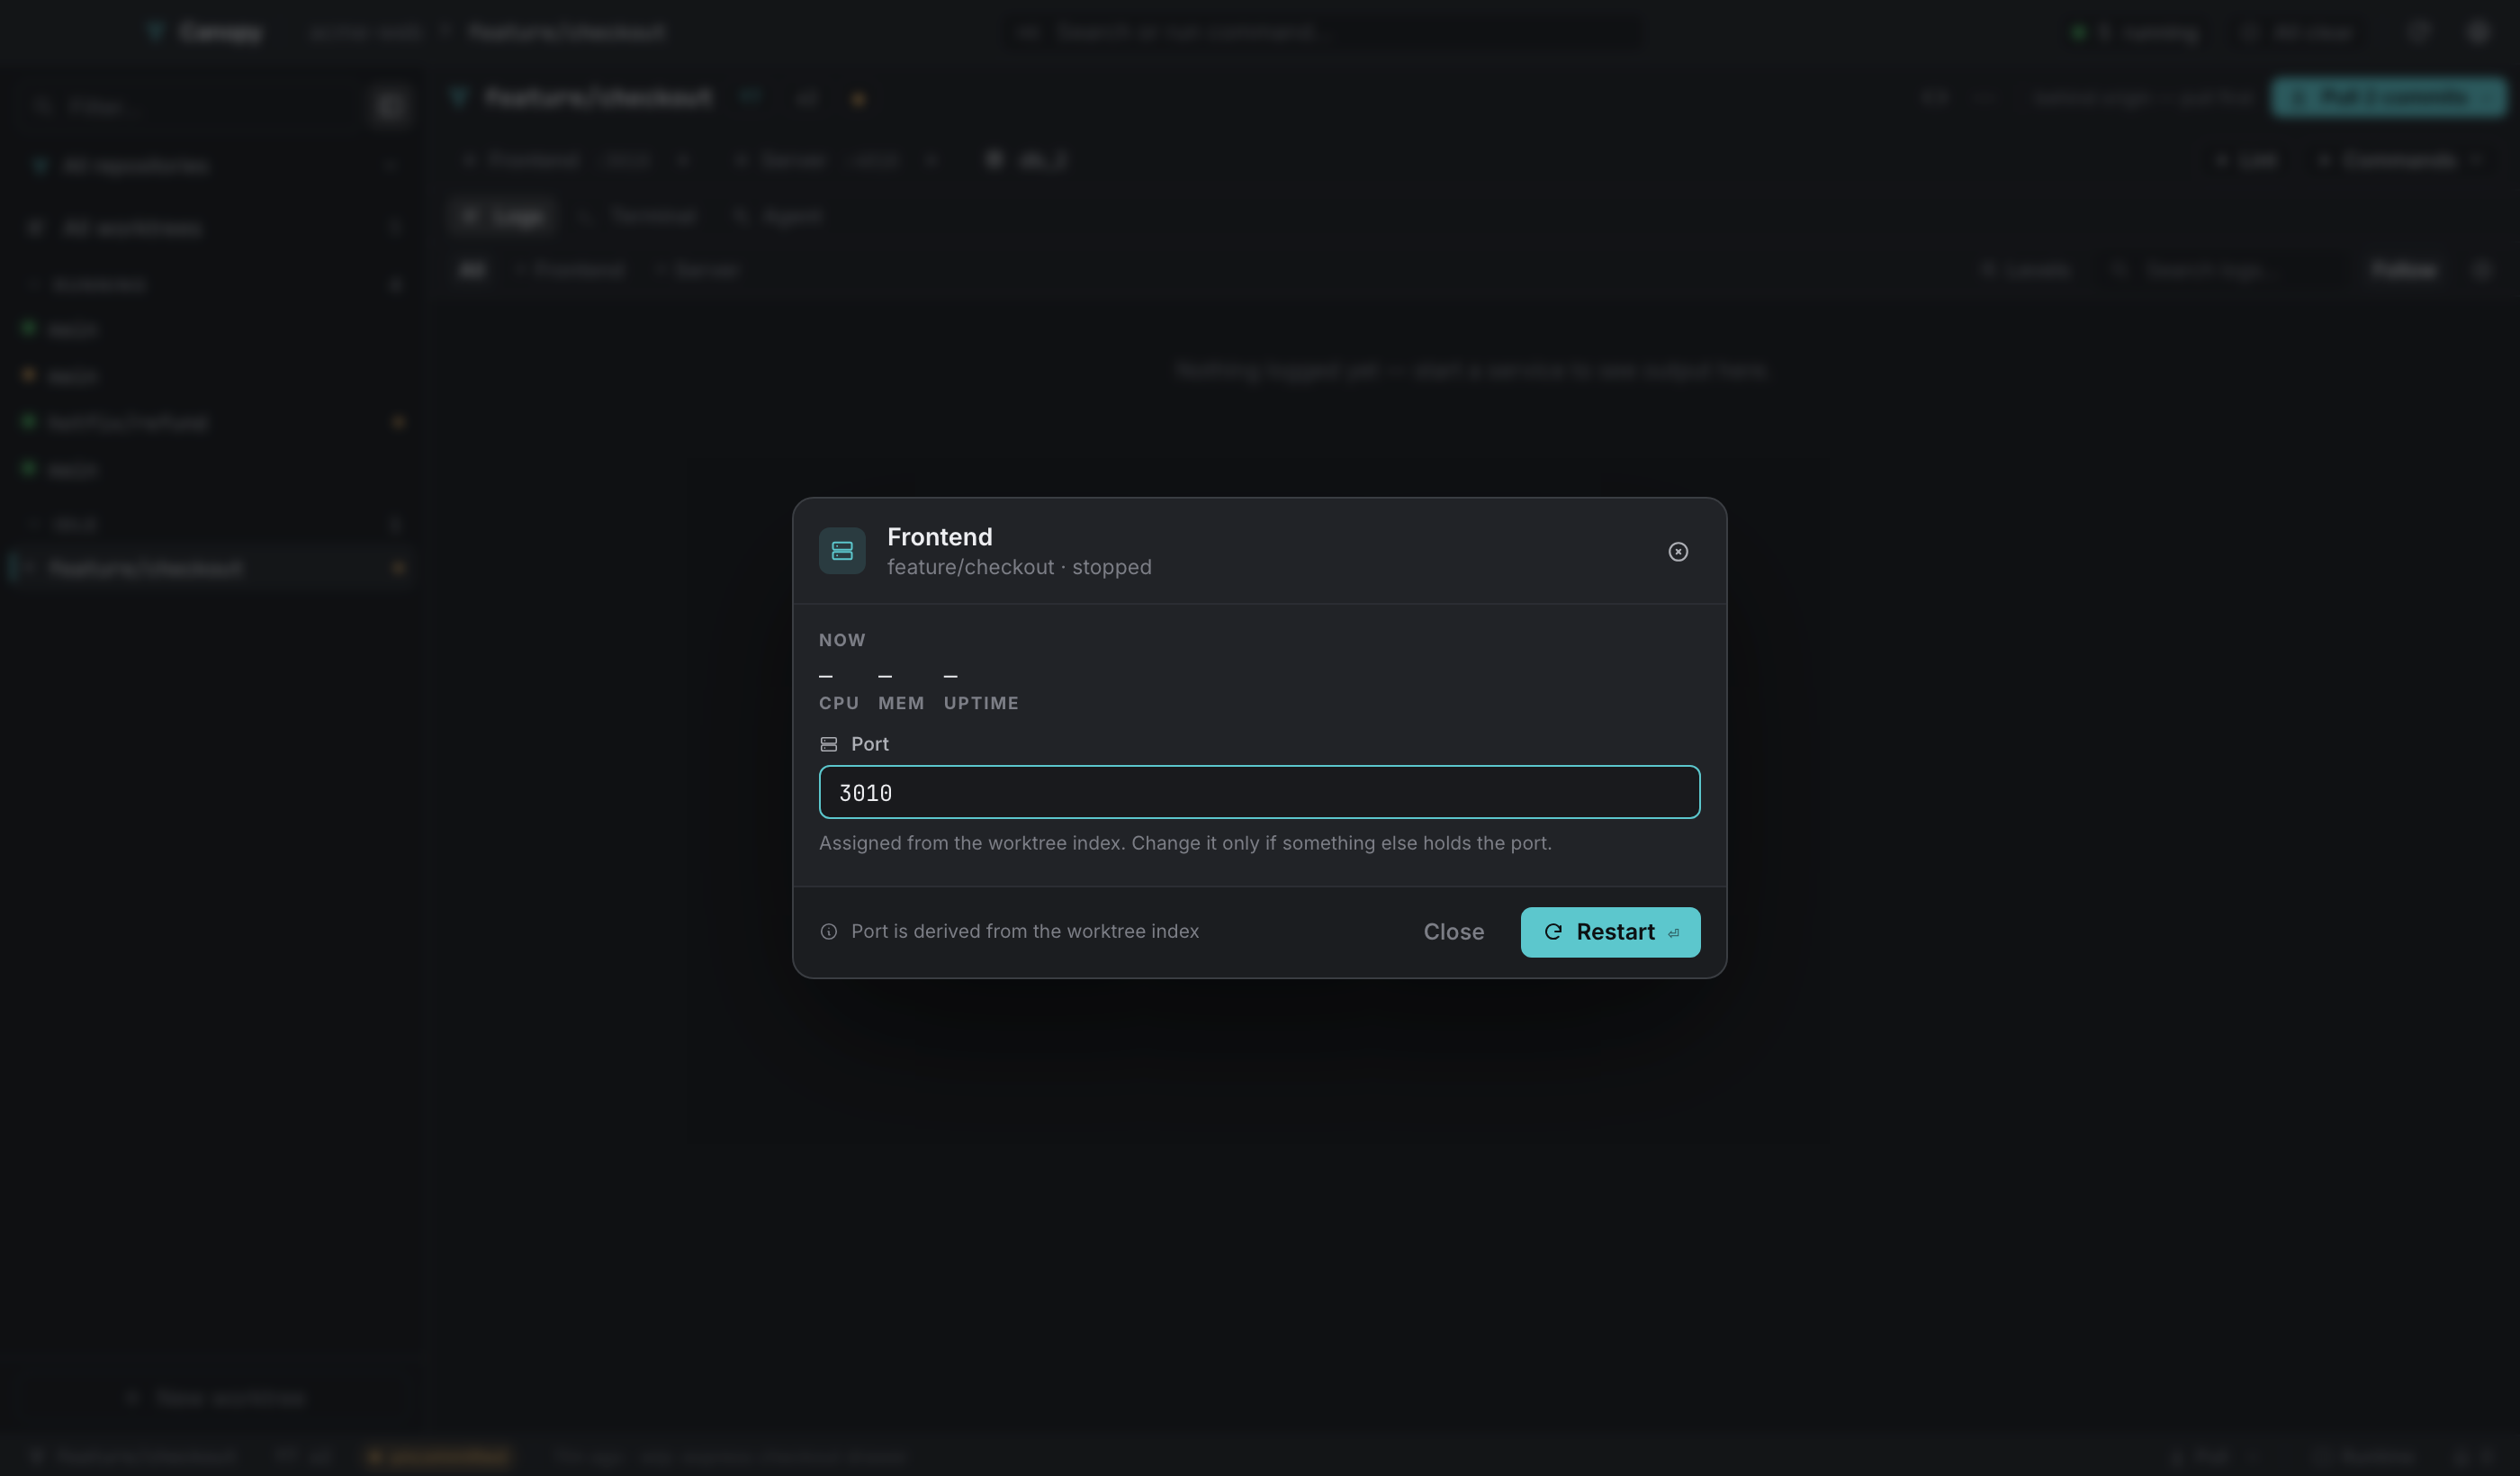Click the server icon beside the Port label
The width and height of the screenshot is (2520, 1476).
pyautogui.click(x=829, y=744)
